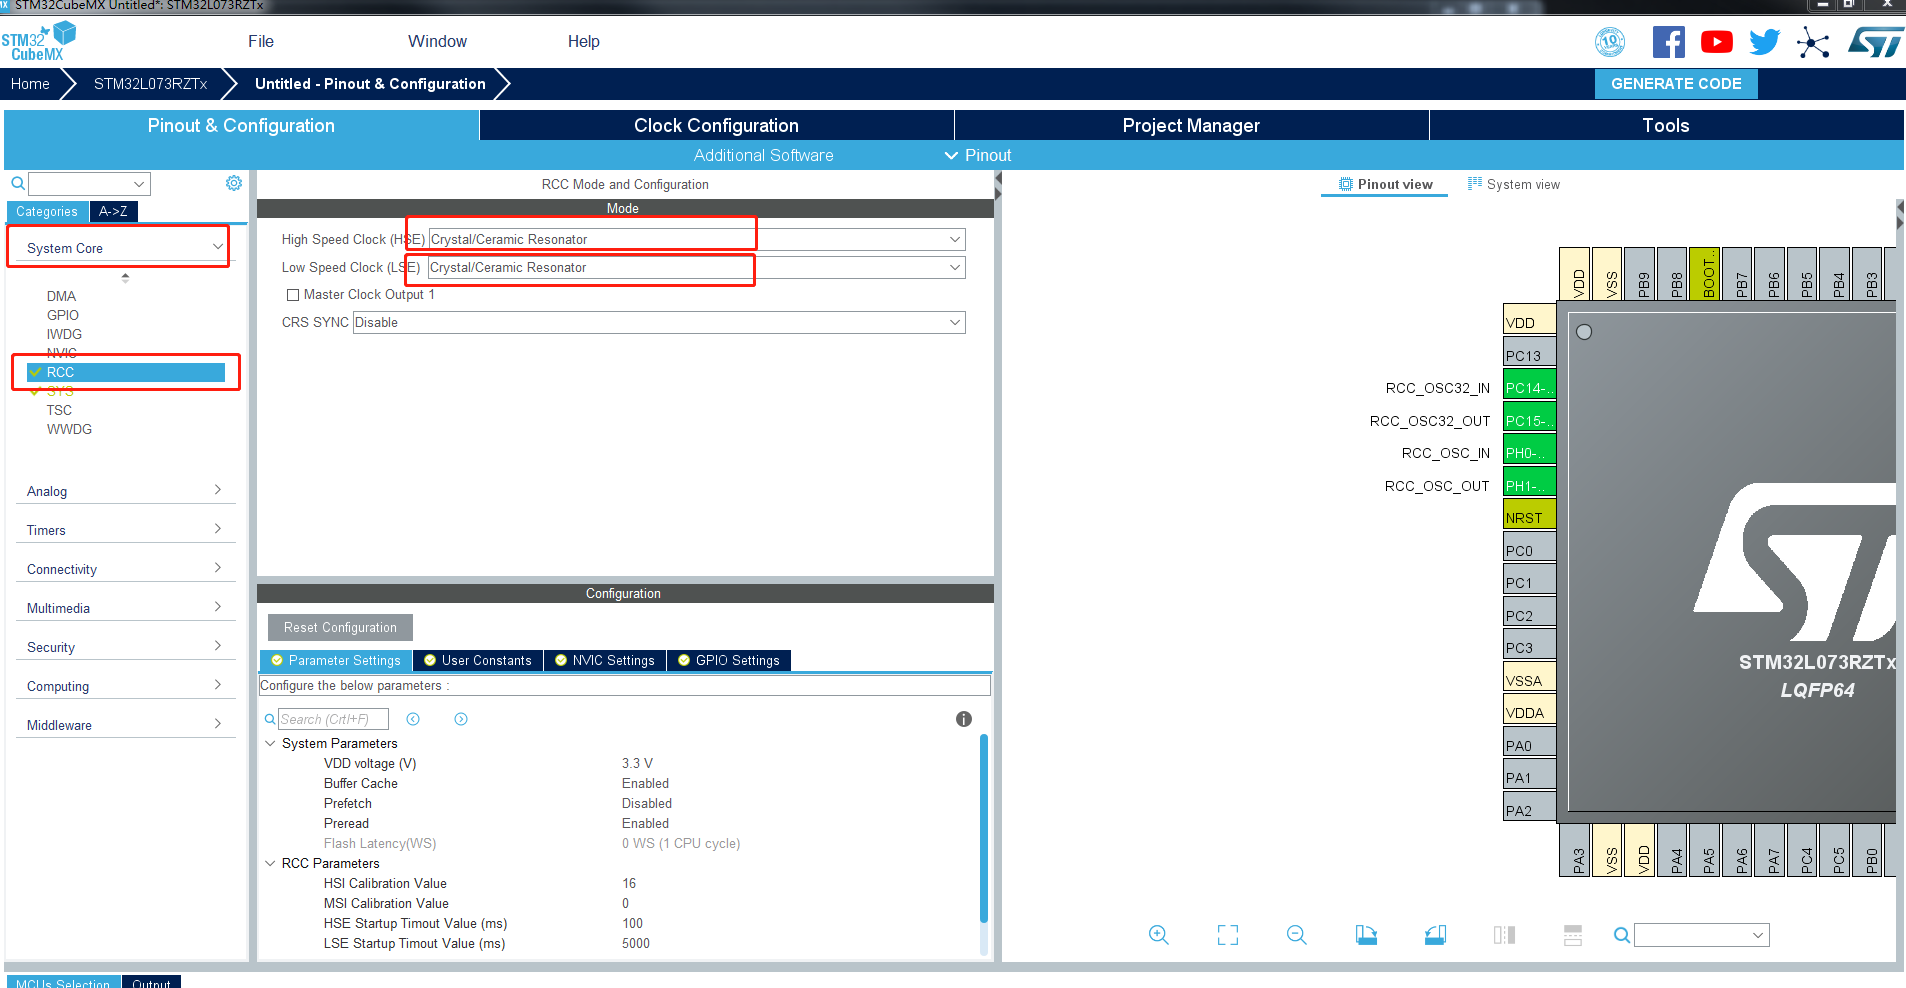Click the GENERATE CODE button
This screenshot has height=988, width=1906.
[1675, 84]
